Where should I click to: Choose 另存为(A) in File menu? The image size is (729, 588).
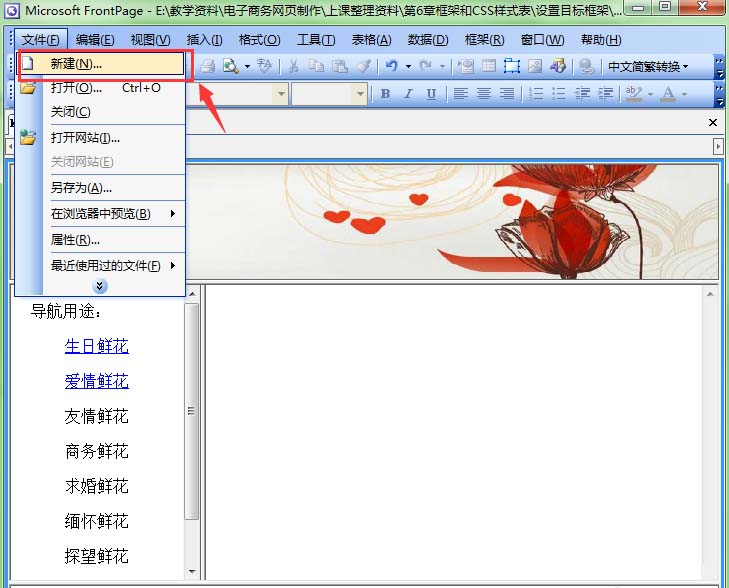coord(100,188)
